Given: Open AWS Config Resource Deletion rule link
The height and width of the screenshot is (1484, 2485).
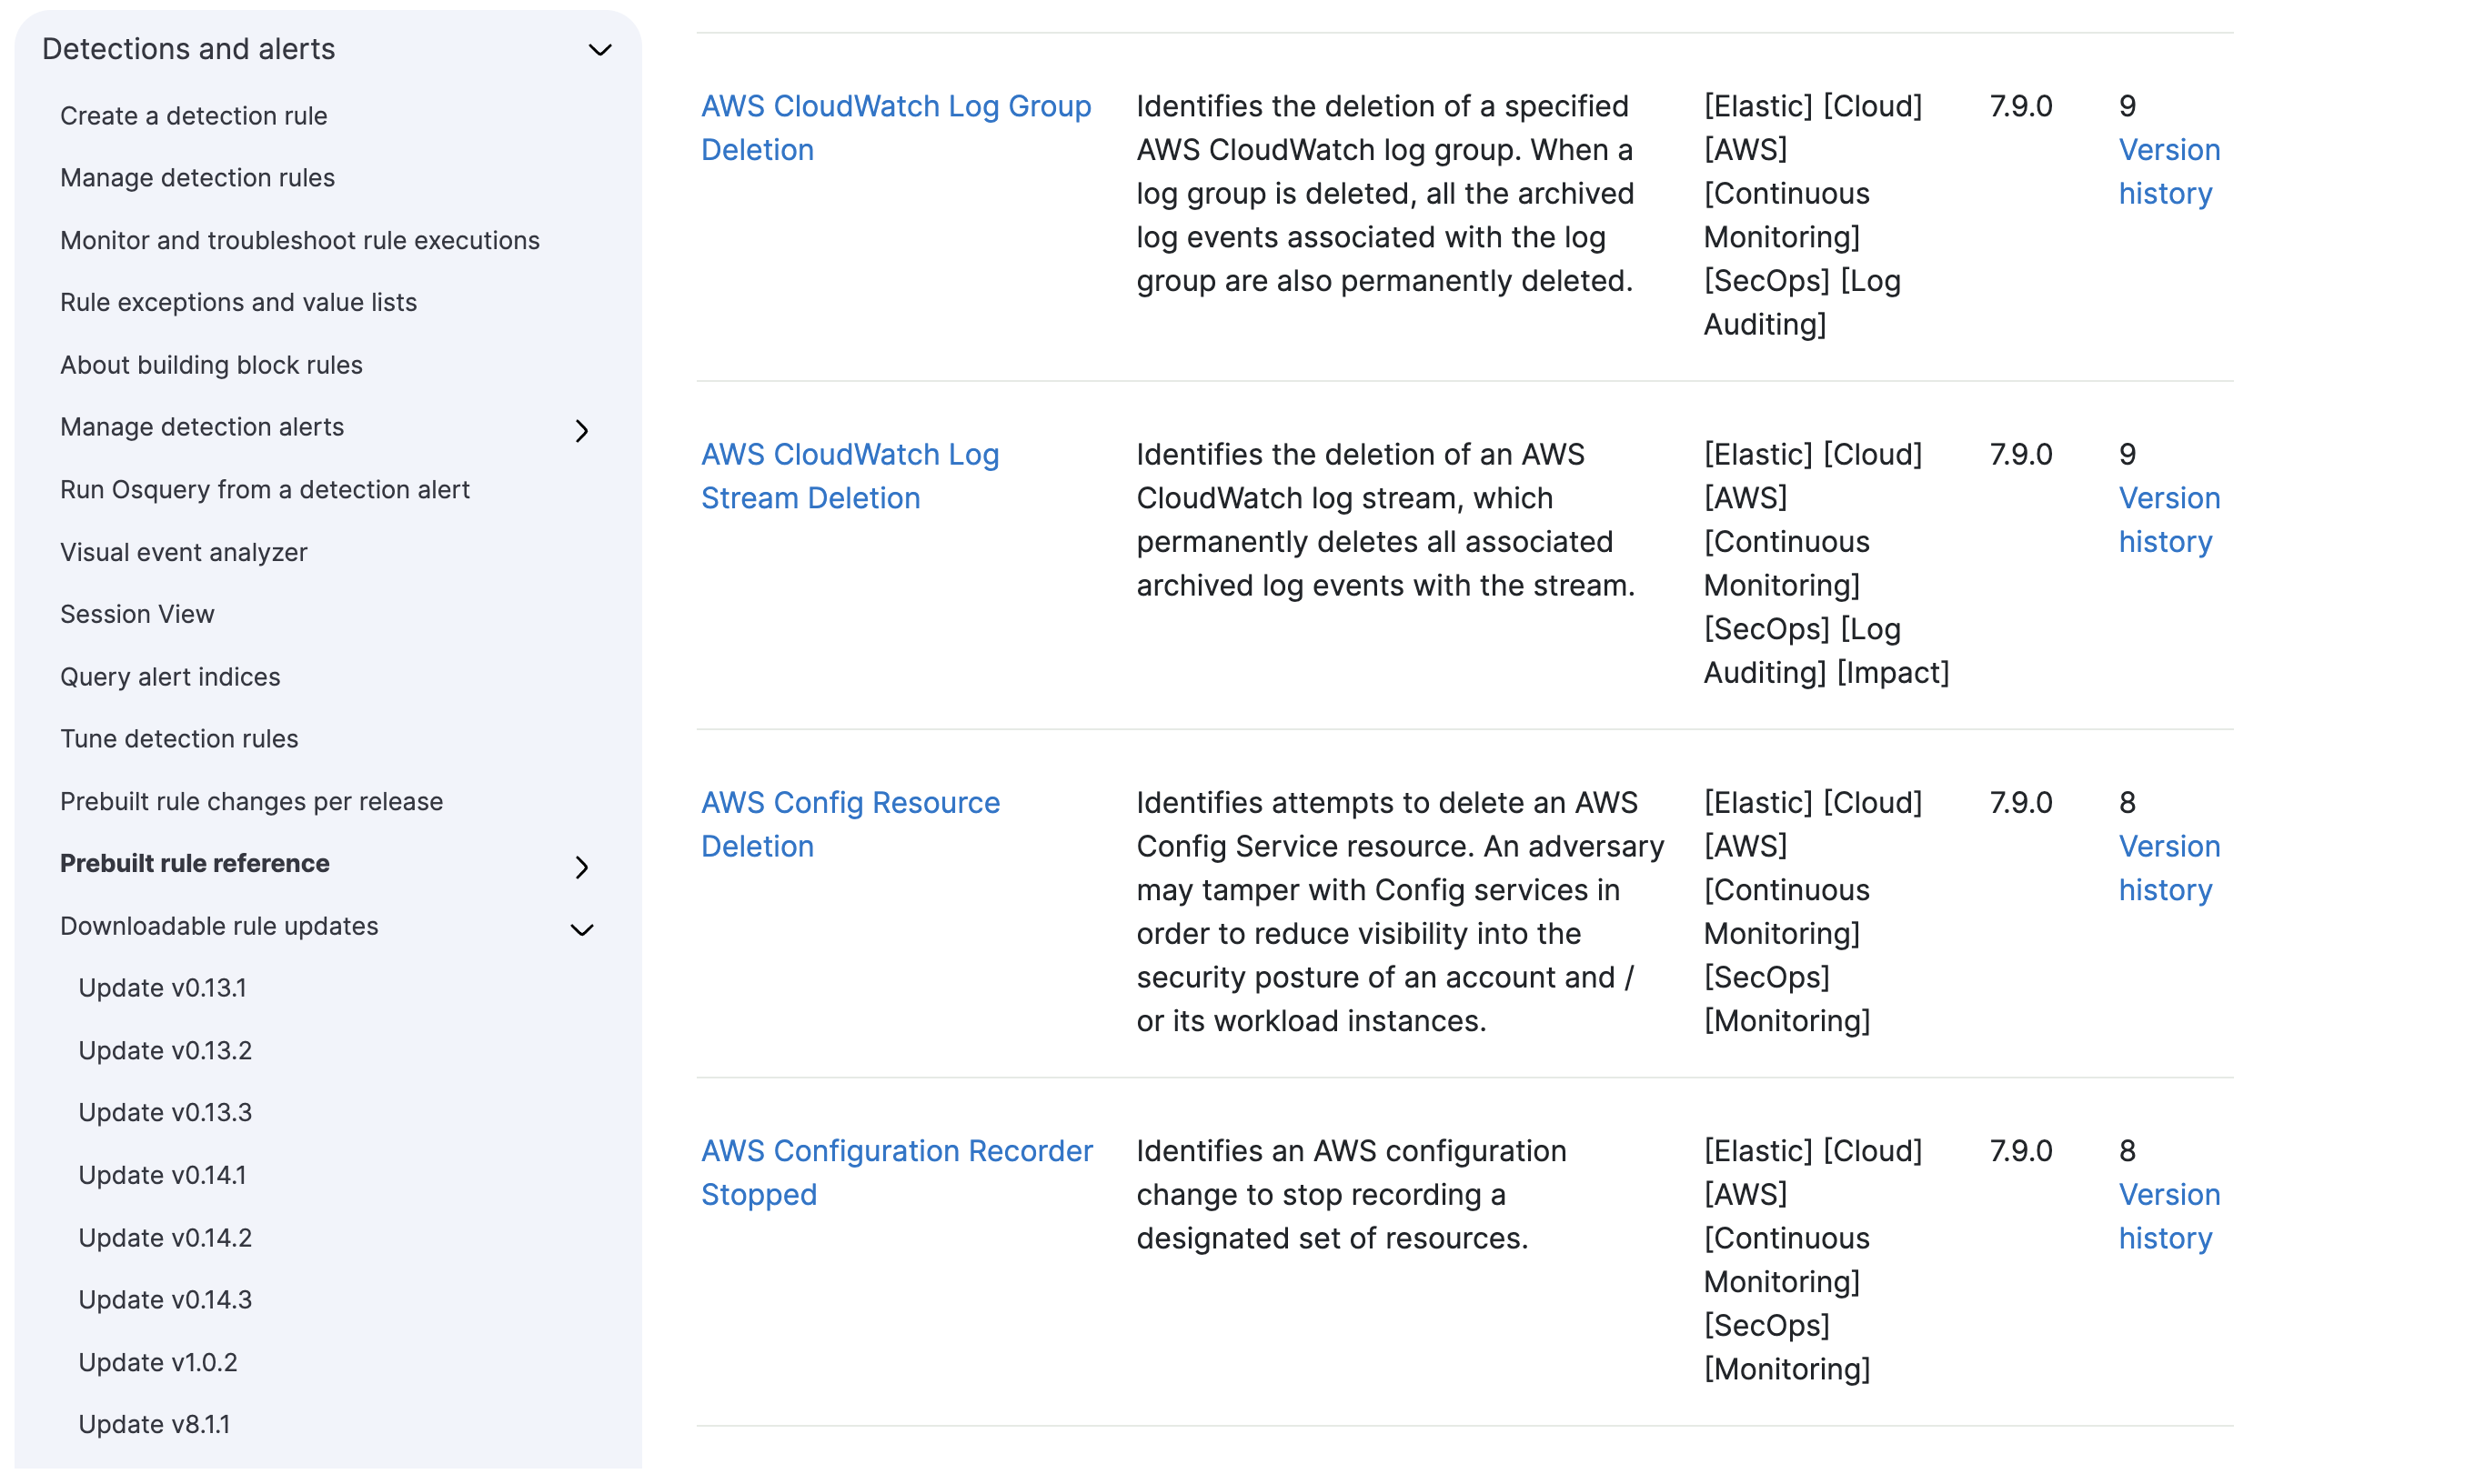Looking at the screenshot, I should pyautogui.click(x=849, y=824).
